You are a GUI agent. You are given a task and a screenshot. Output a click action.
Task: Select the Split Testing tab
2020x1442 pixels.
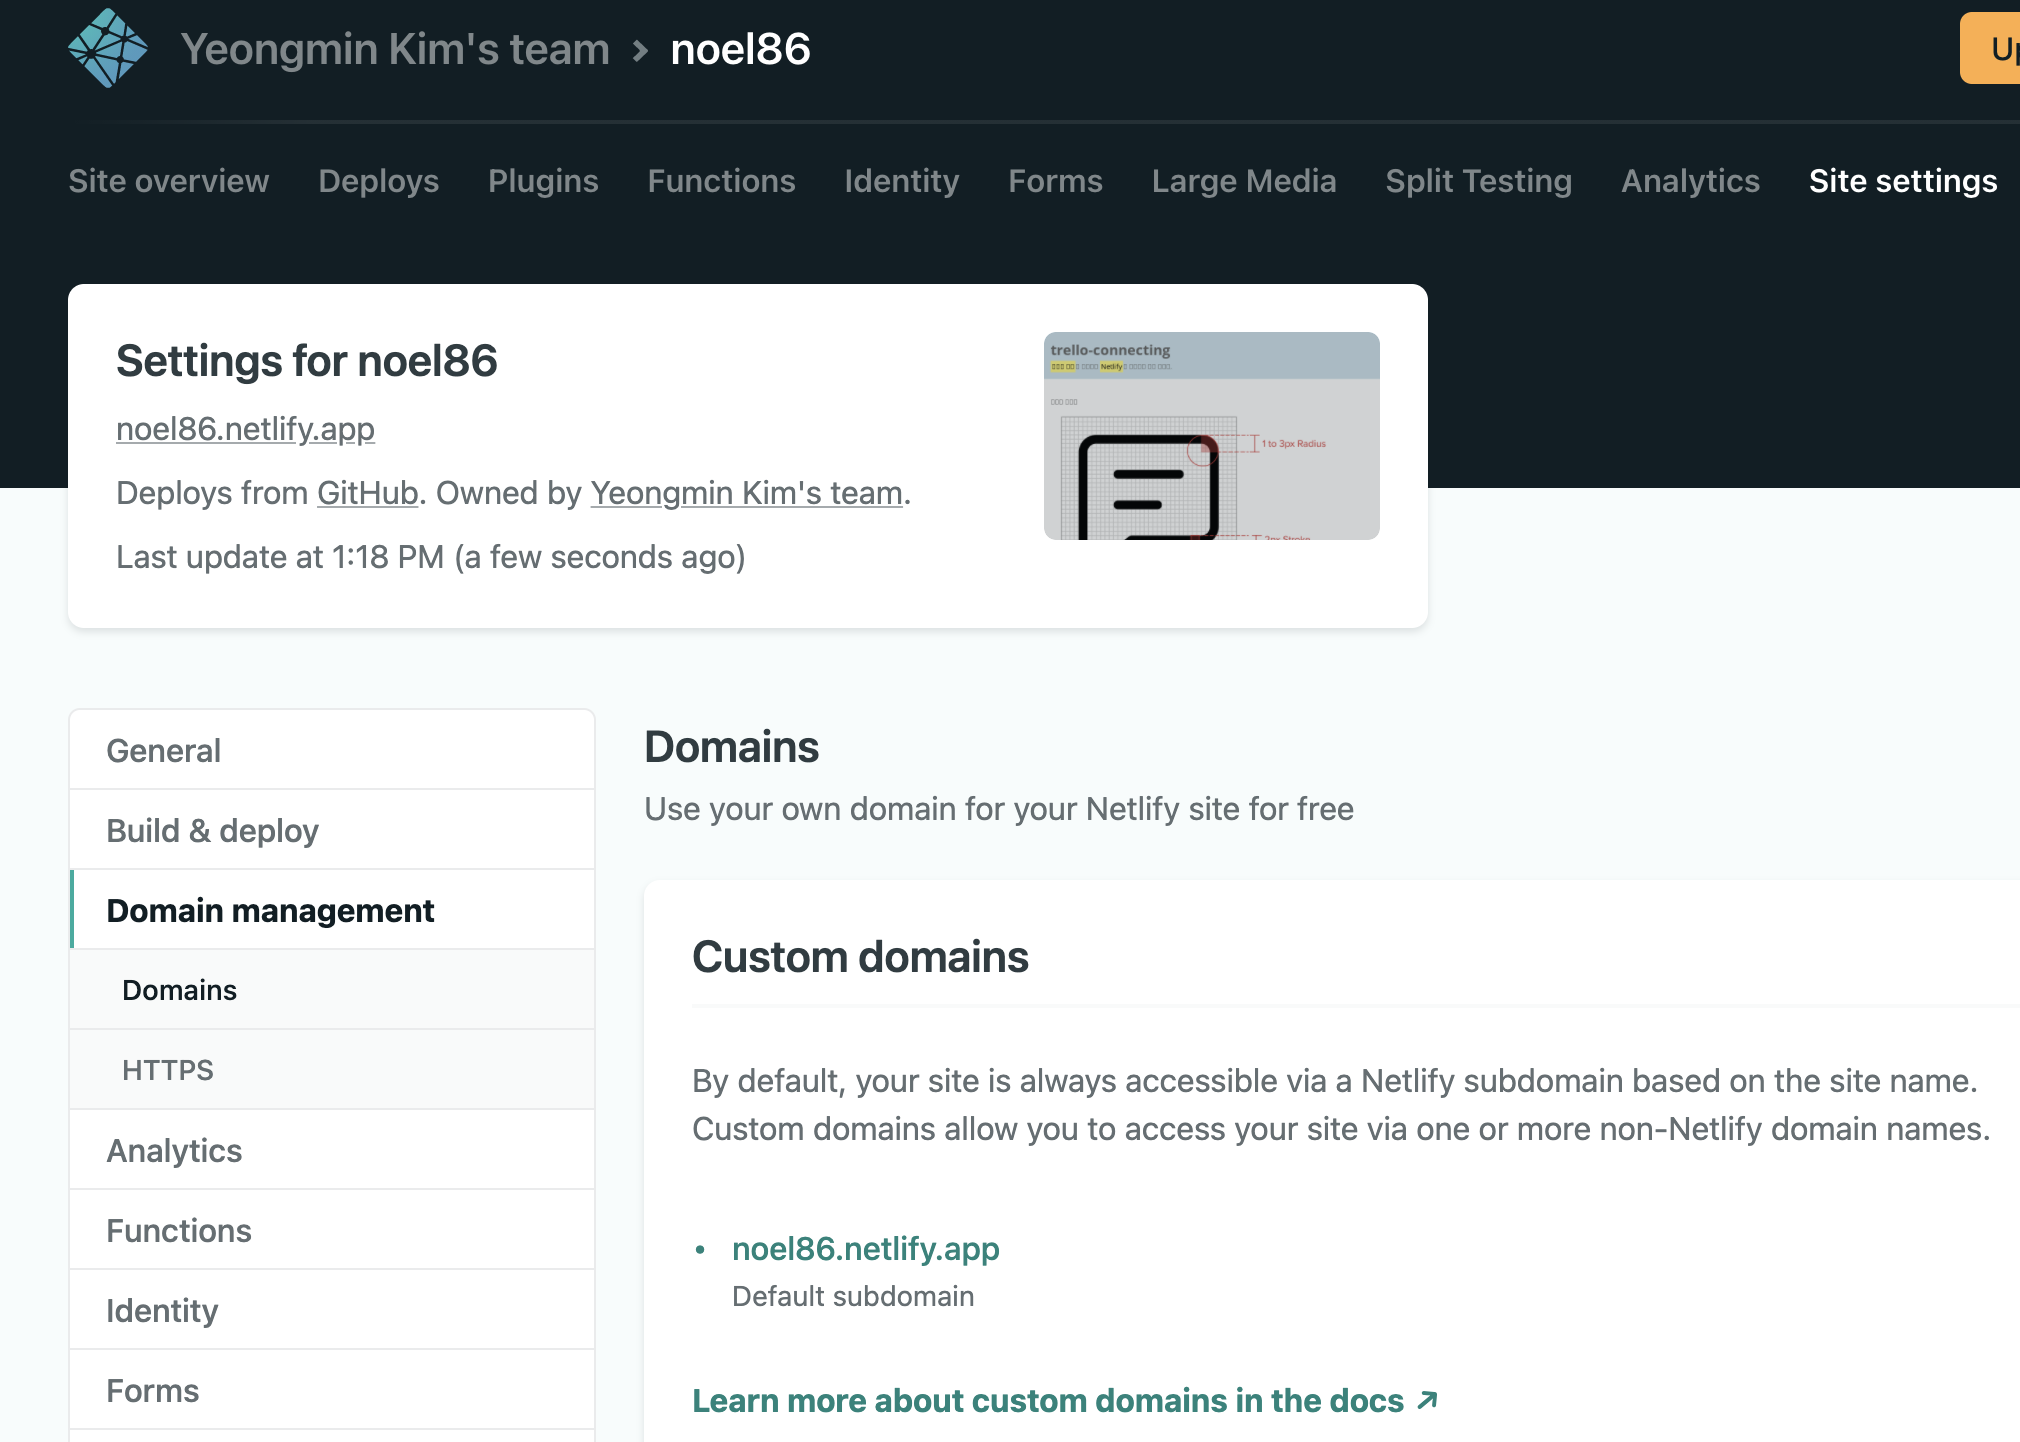click(1478, 181)
